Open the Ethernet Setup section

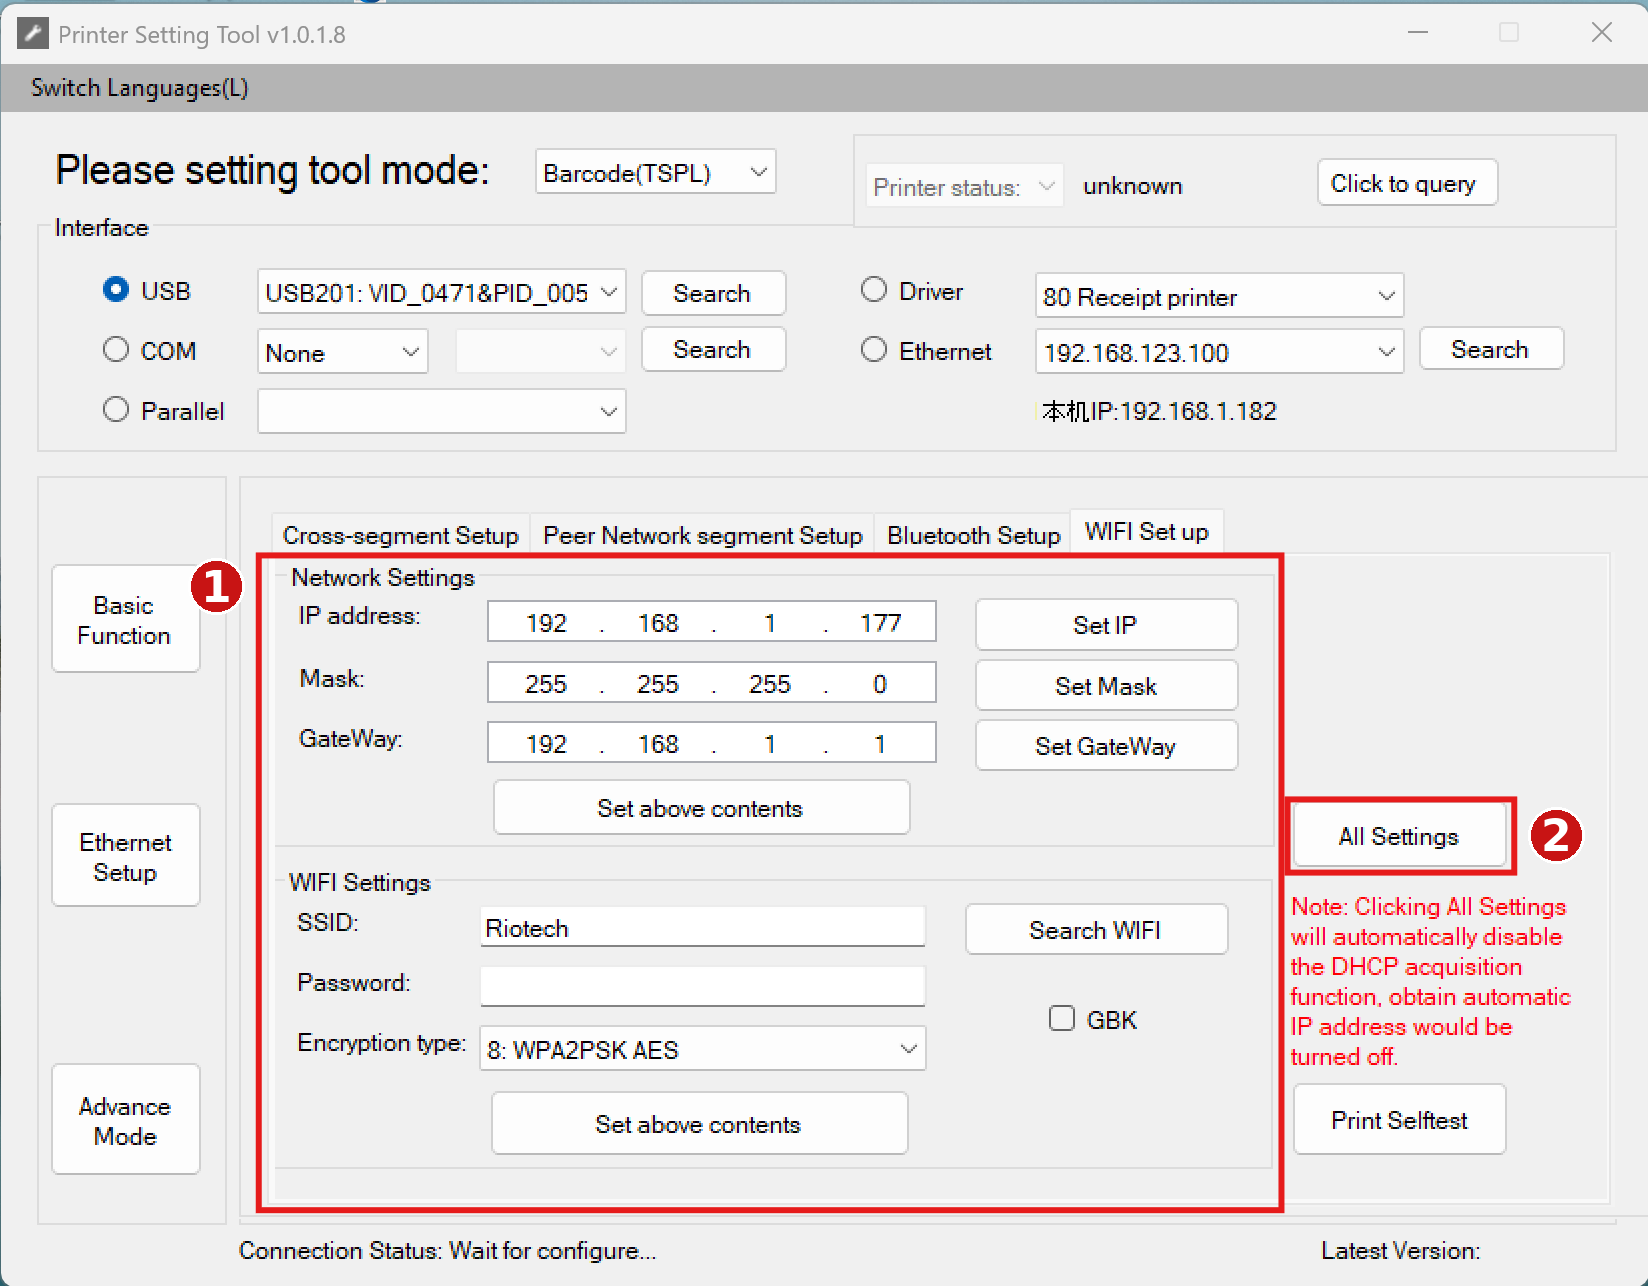pos(126,856)
